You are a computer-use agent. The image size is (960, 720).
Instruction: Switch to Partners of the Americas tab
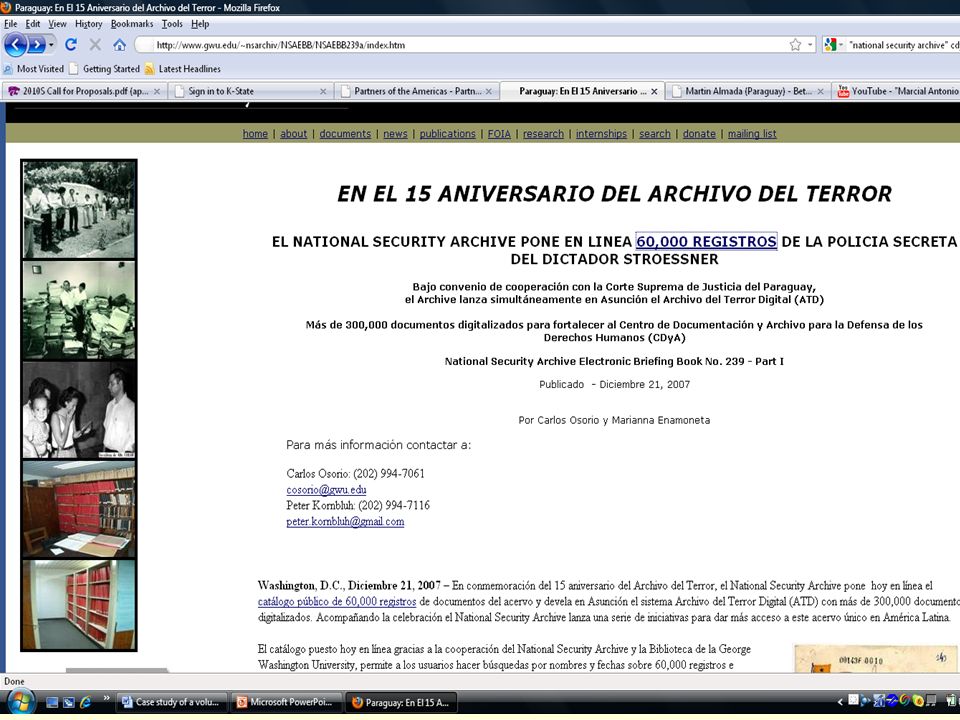416,91
